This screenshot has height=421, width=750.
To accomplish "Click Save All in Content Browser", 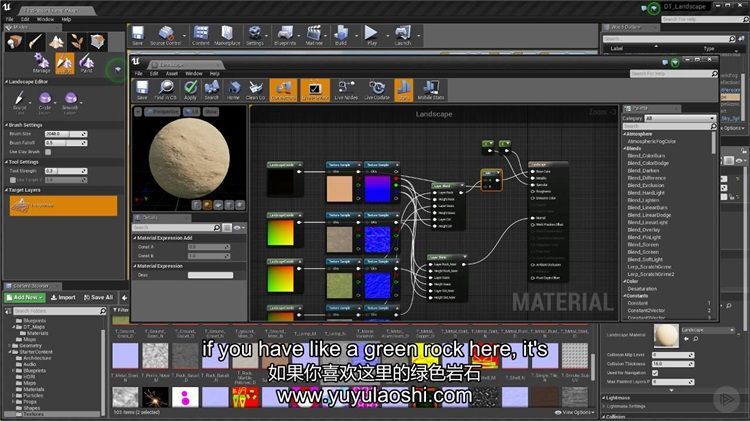I will (x=99, y=298).
